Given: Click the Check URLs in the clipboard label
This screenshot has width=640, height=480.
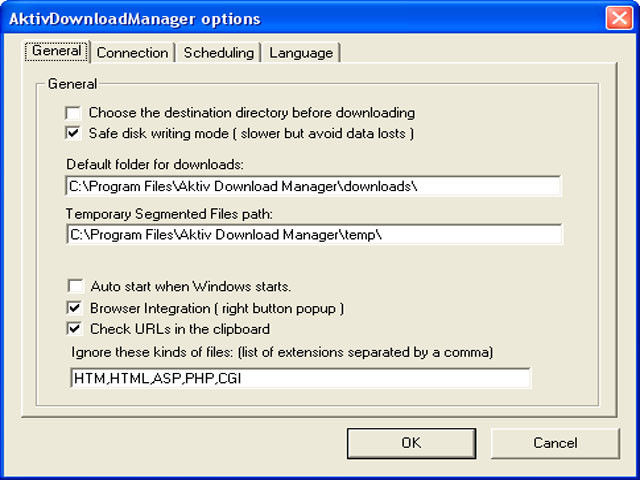Looking at the screenshot, I should pos(180,329).
